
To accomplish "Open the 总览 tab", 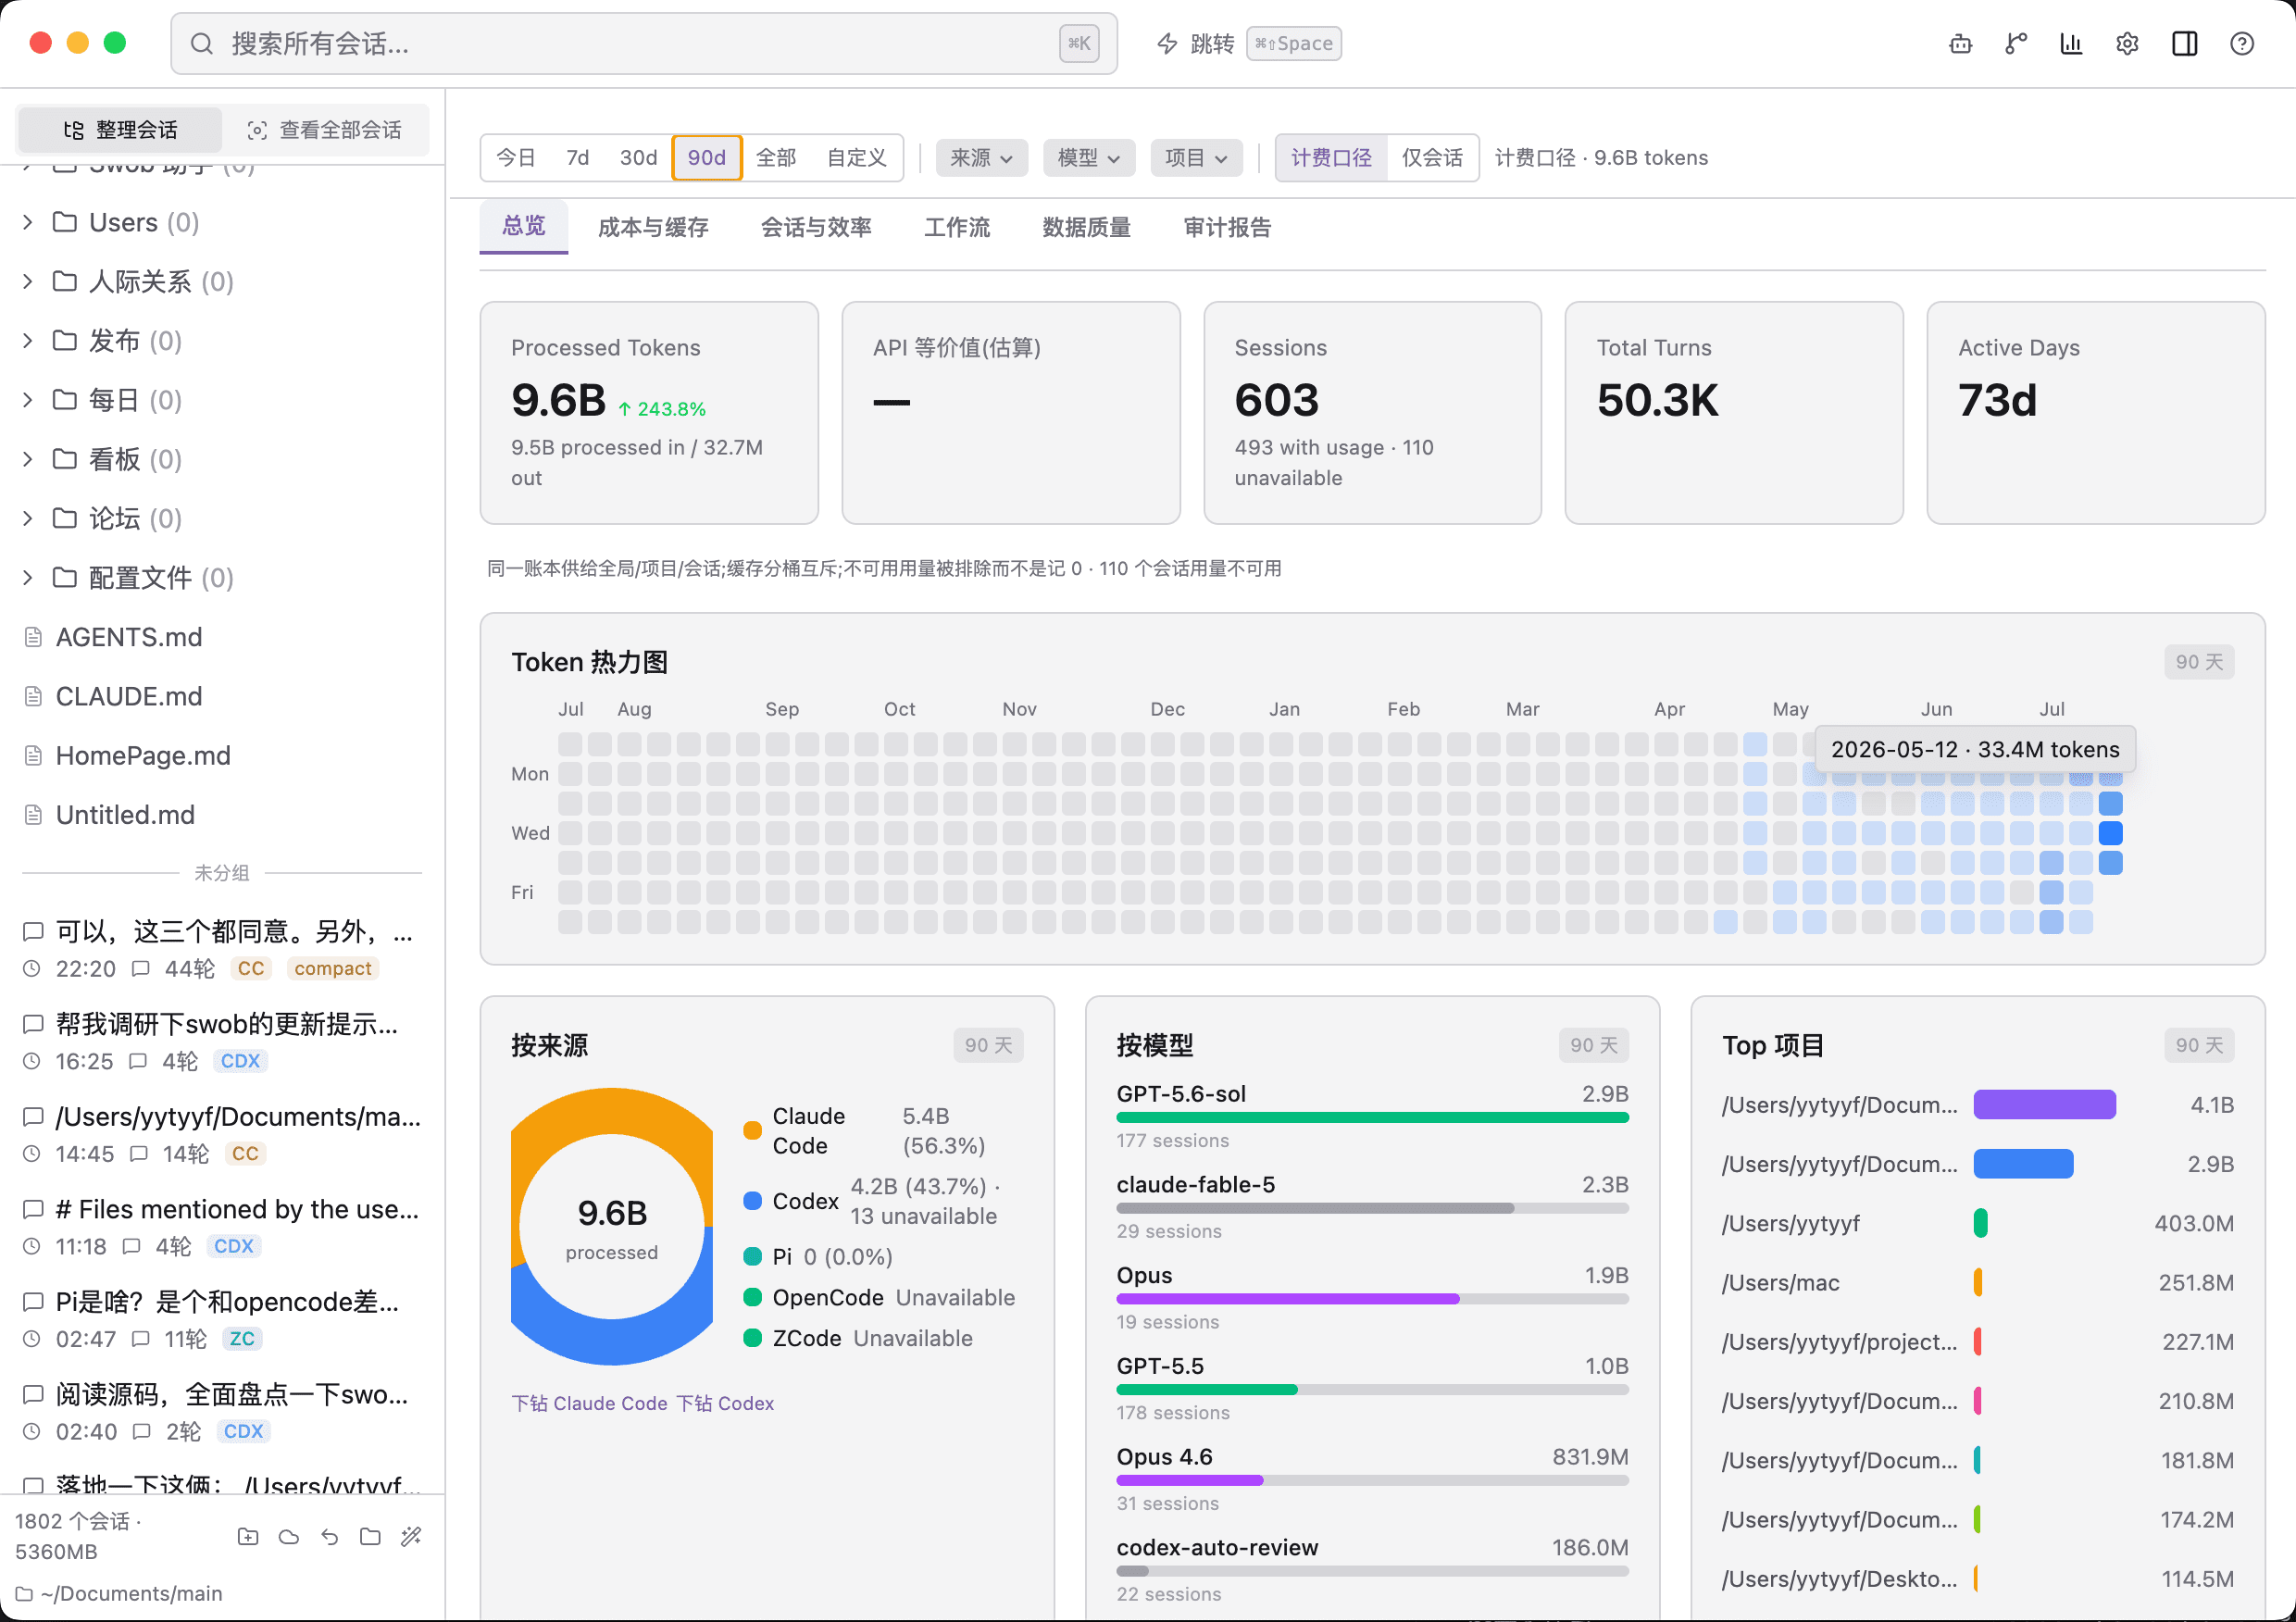I will (x=524, y=226).
